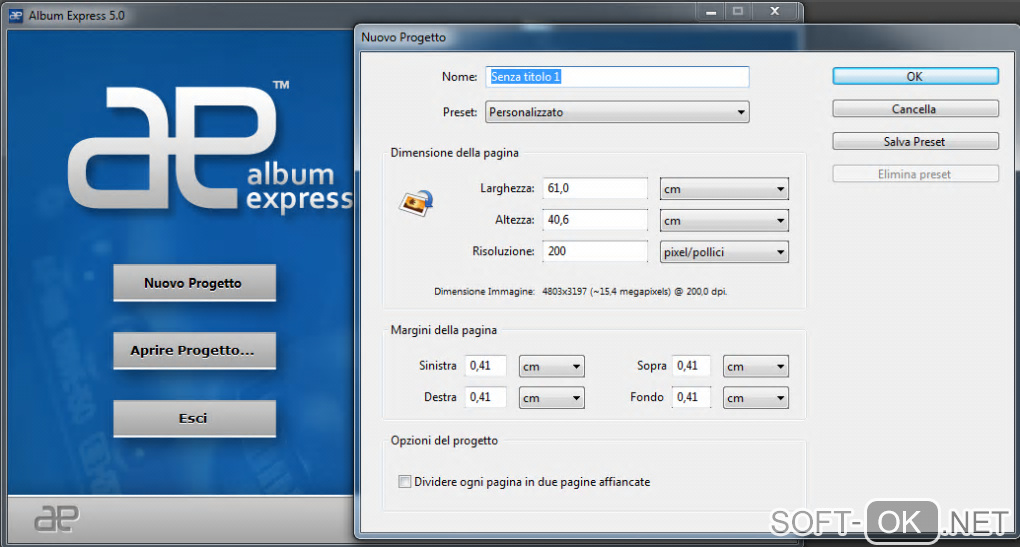Minimize the Album Express window
Image resolution: width=1020 pixels, height=547 pixels.
pos(711,12)
